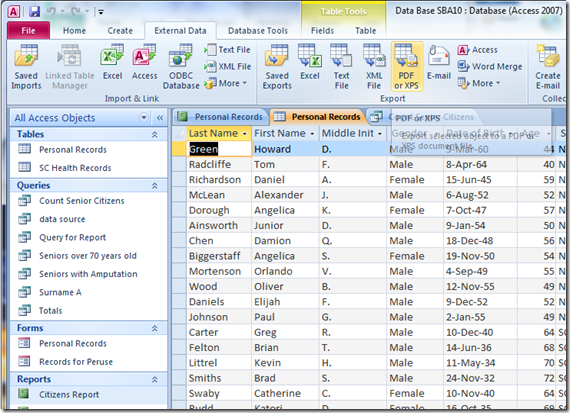Open First Name column filter dropdown

(312, 134)
